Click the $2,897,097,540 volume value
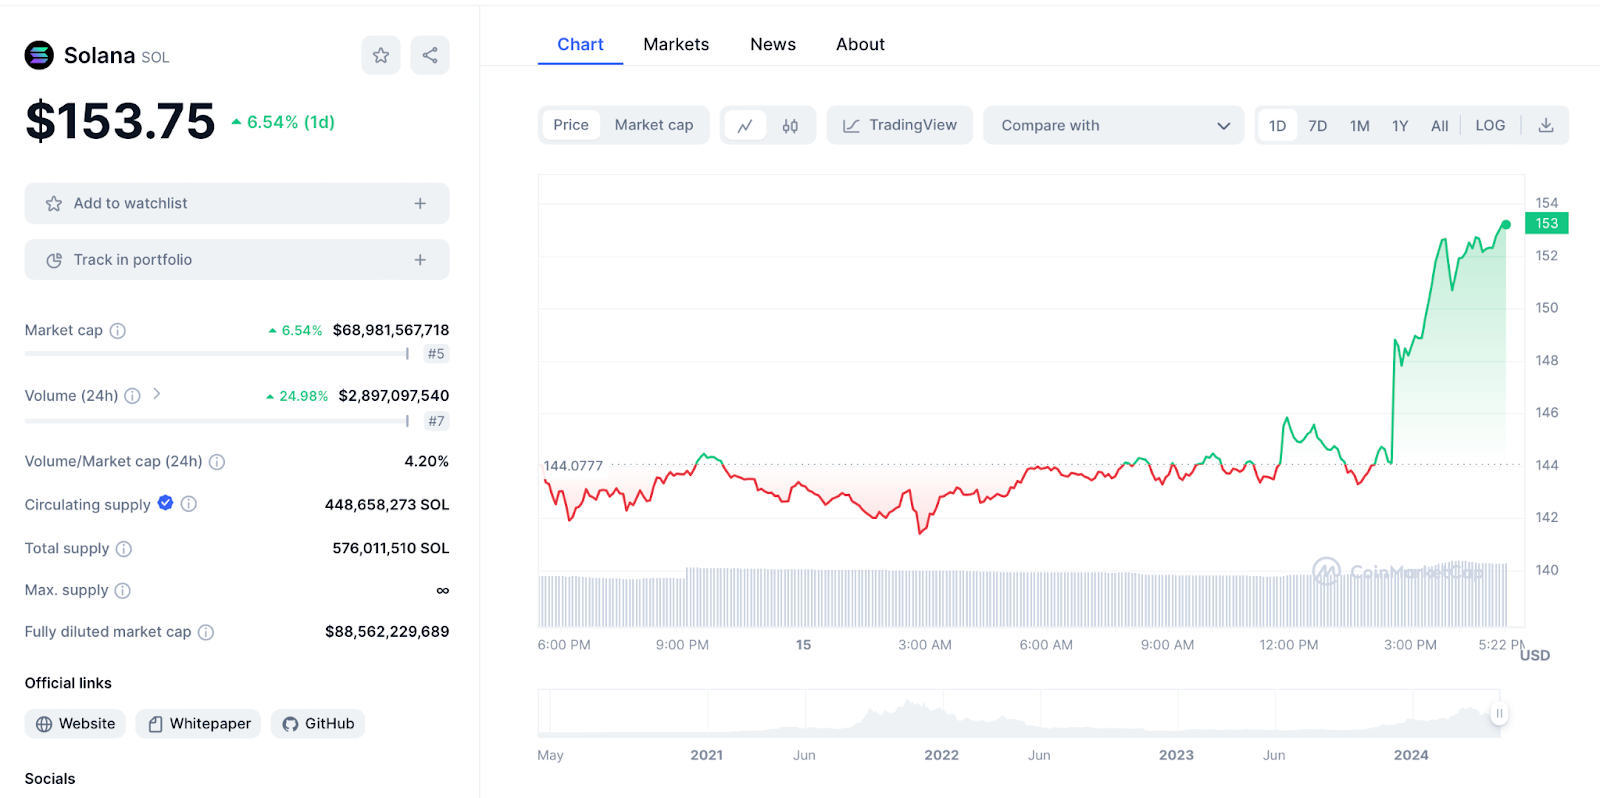Image resolution: width=1600 pixels, height=798 pixels. click(x=394, y=396)
